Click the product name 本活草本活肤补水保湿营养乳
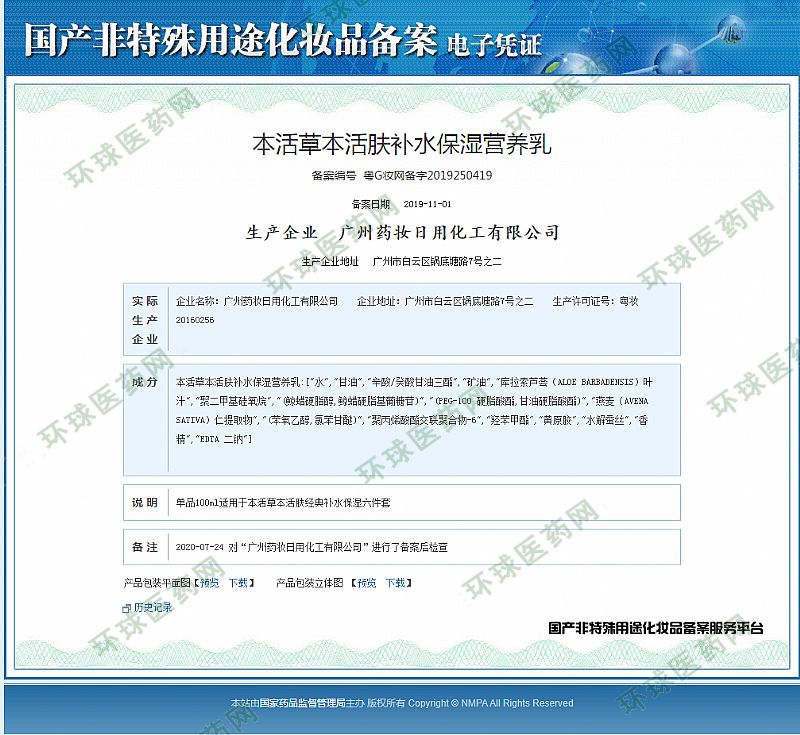Viewport: 800px width, 735px height. coord(400,143)
